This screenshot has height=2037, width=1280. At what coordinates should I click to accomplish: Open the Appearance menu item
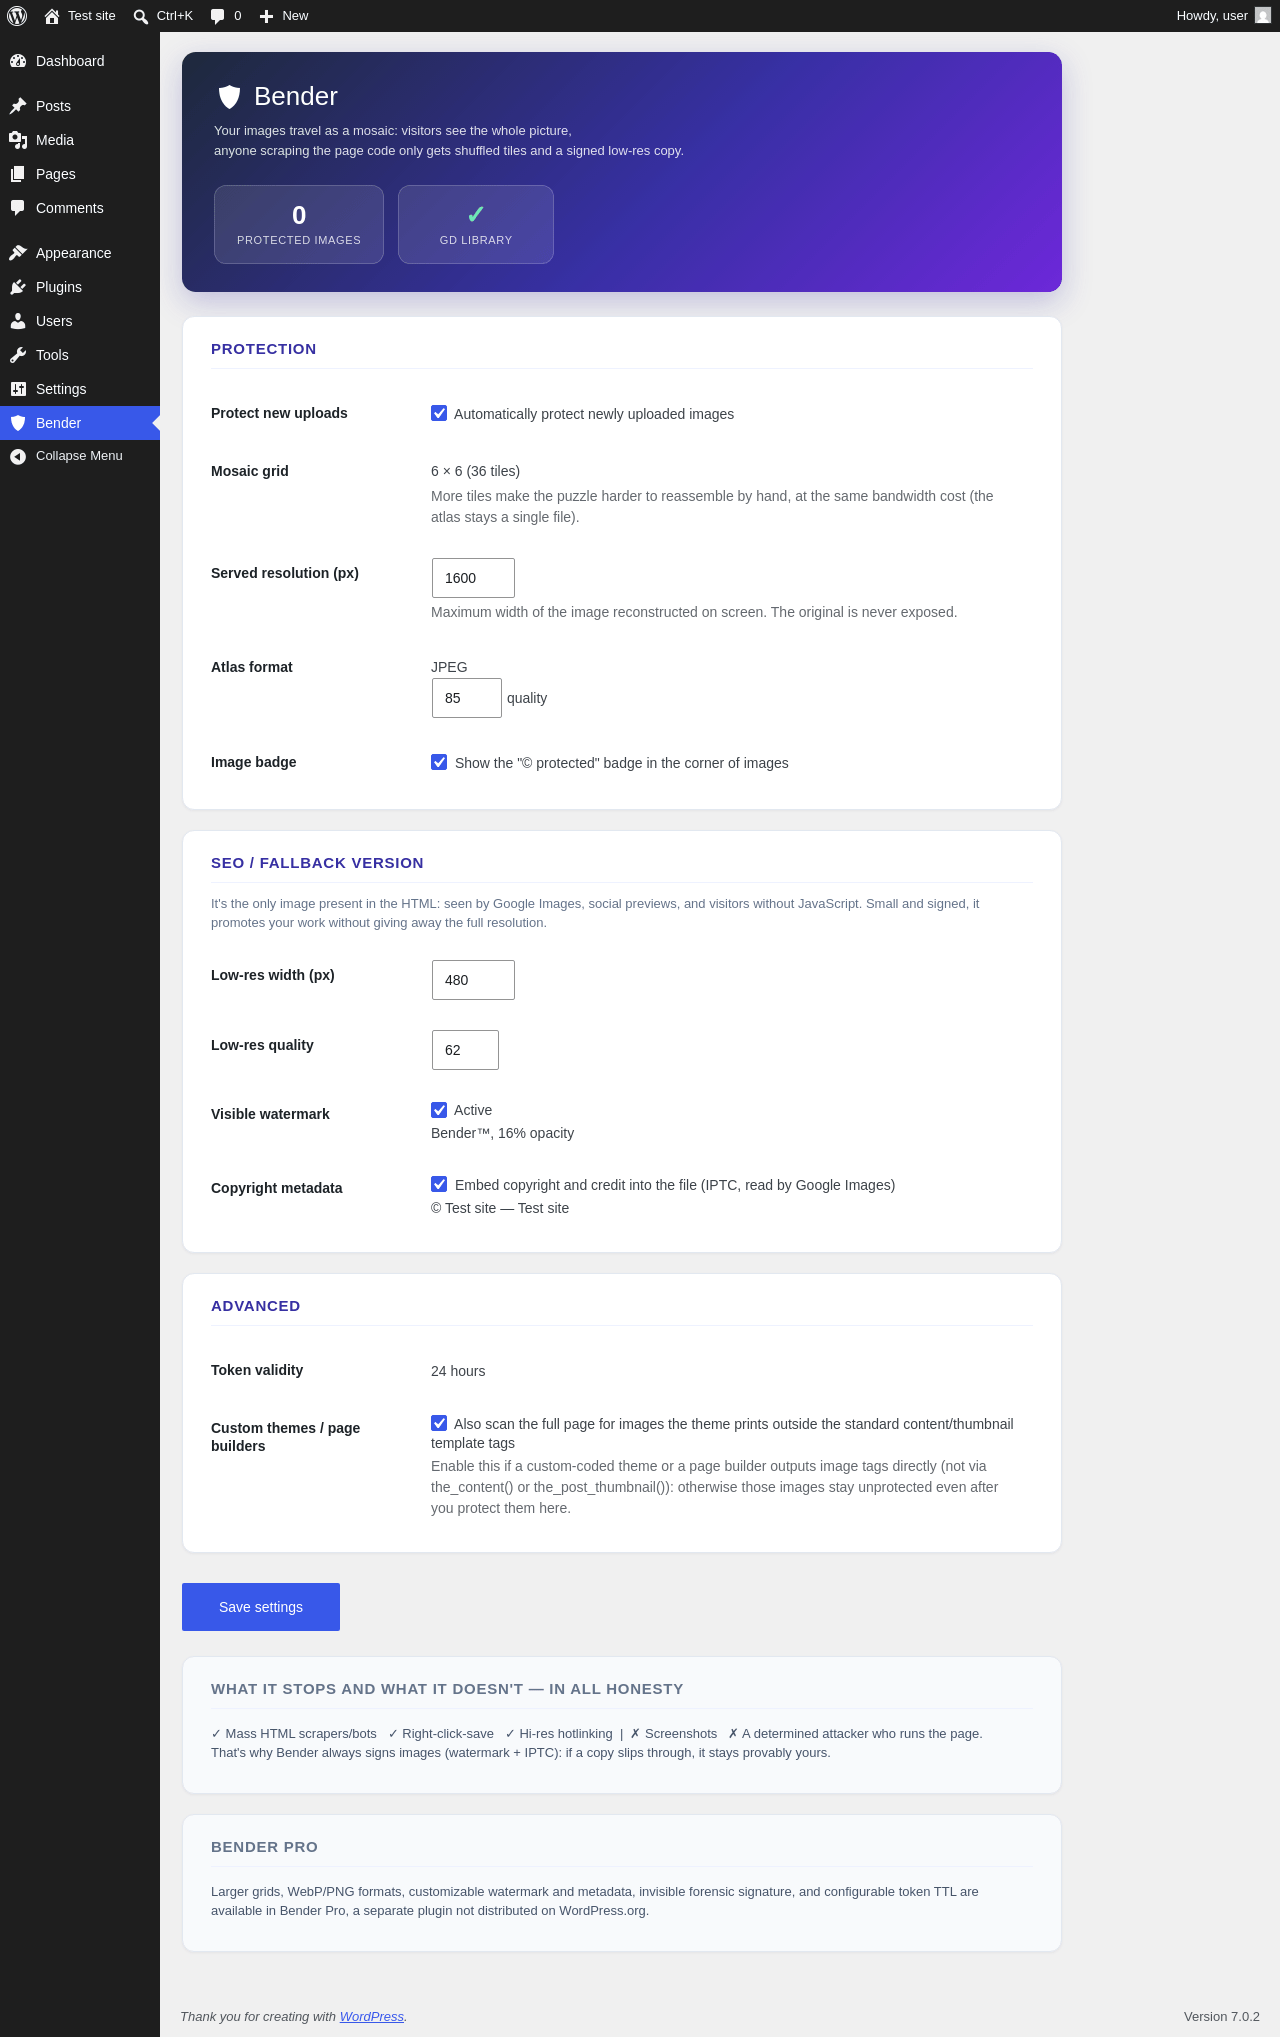[x=80, y=253]
